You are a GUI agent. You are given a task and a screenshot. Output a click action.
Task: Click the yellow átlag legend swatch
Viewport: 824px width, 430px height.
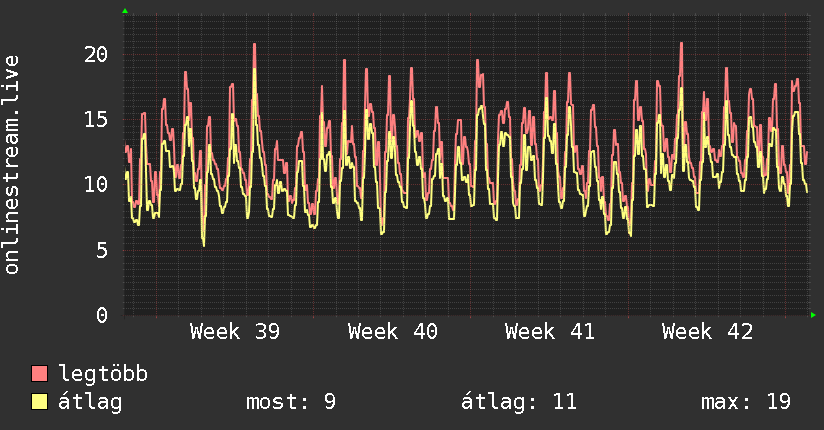[39, 402]
